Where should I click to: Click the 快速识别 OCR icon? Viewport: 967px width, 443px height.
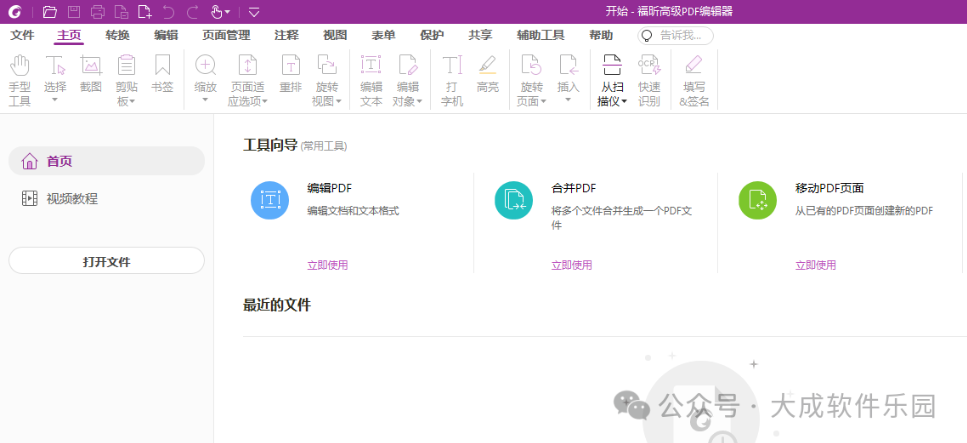pos(649,80)
